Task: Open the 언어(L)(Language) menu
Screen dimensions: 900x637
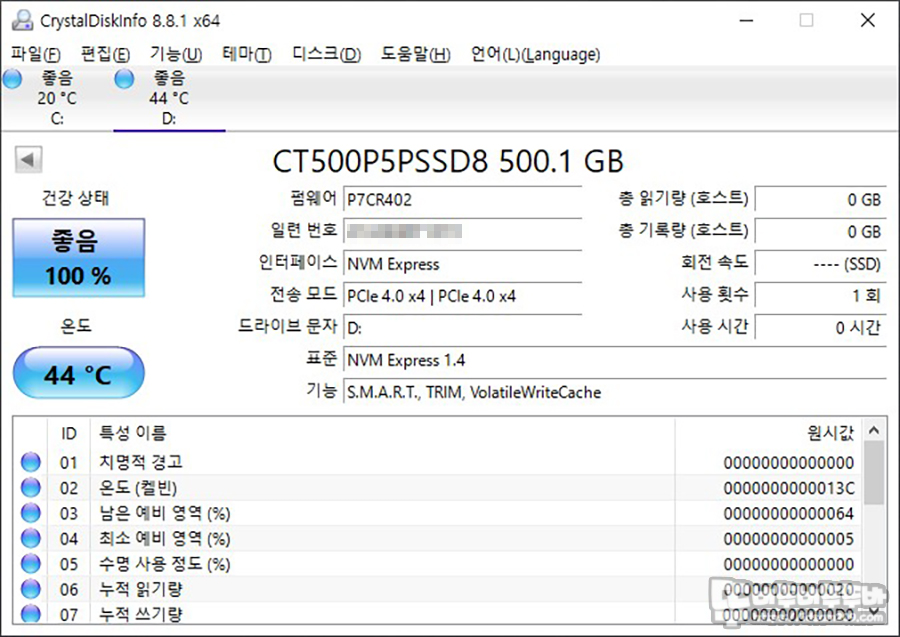Action: 536,55
